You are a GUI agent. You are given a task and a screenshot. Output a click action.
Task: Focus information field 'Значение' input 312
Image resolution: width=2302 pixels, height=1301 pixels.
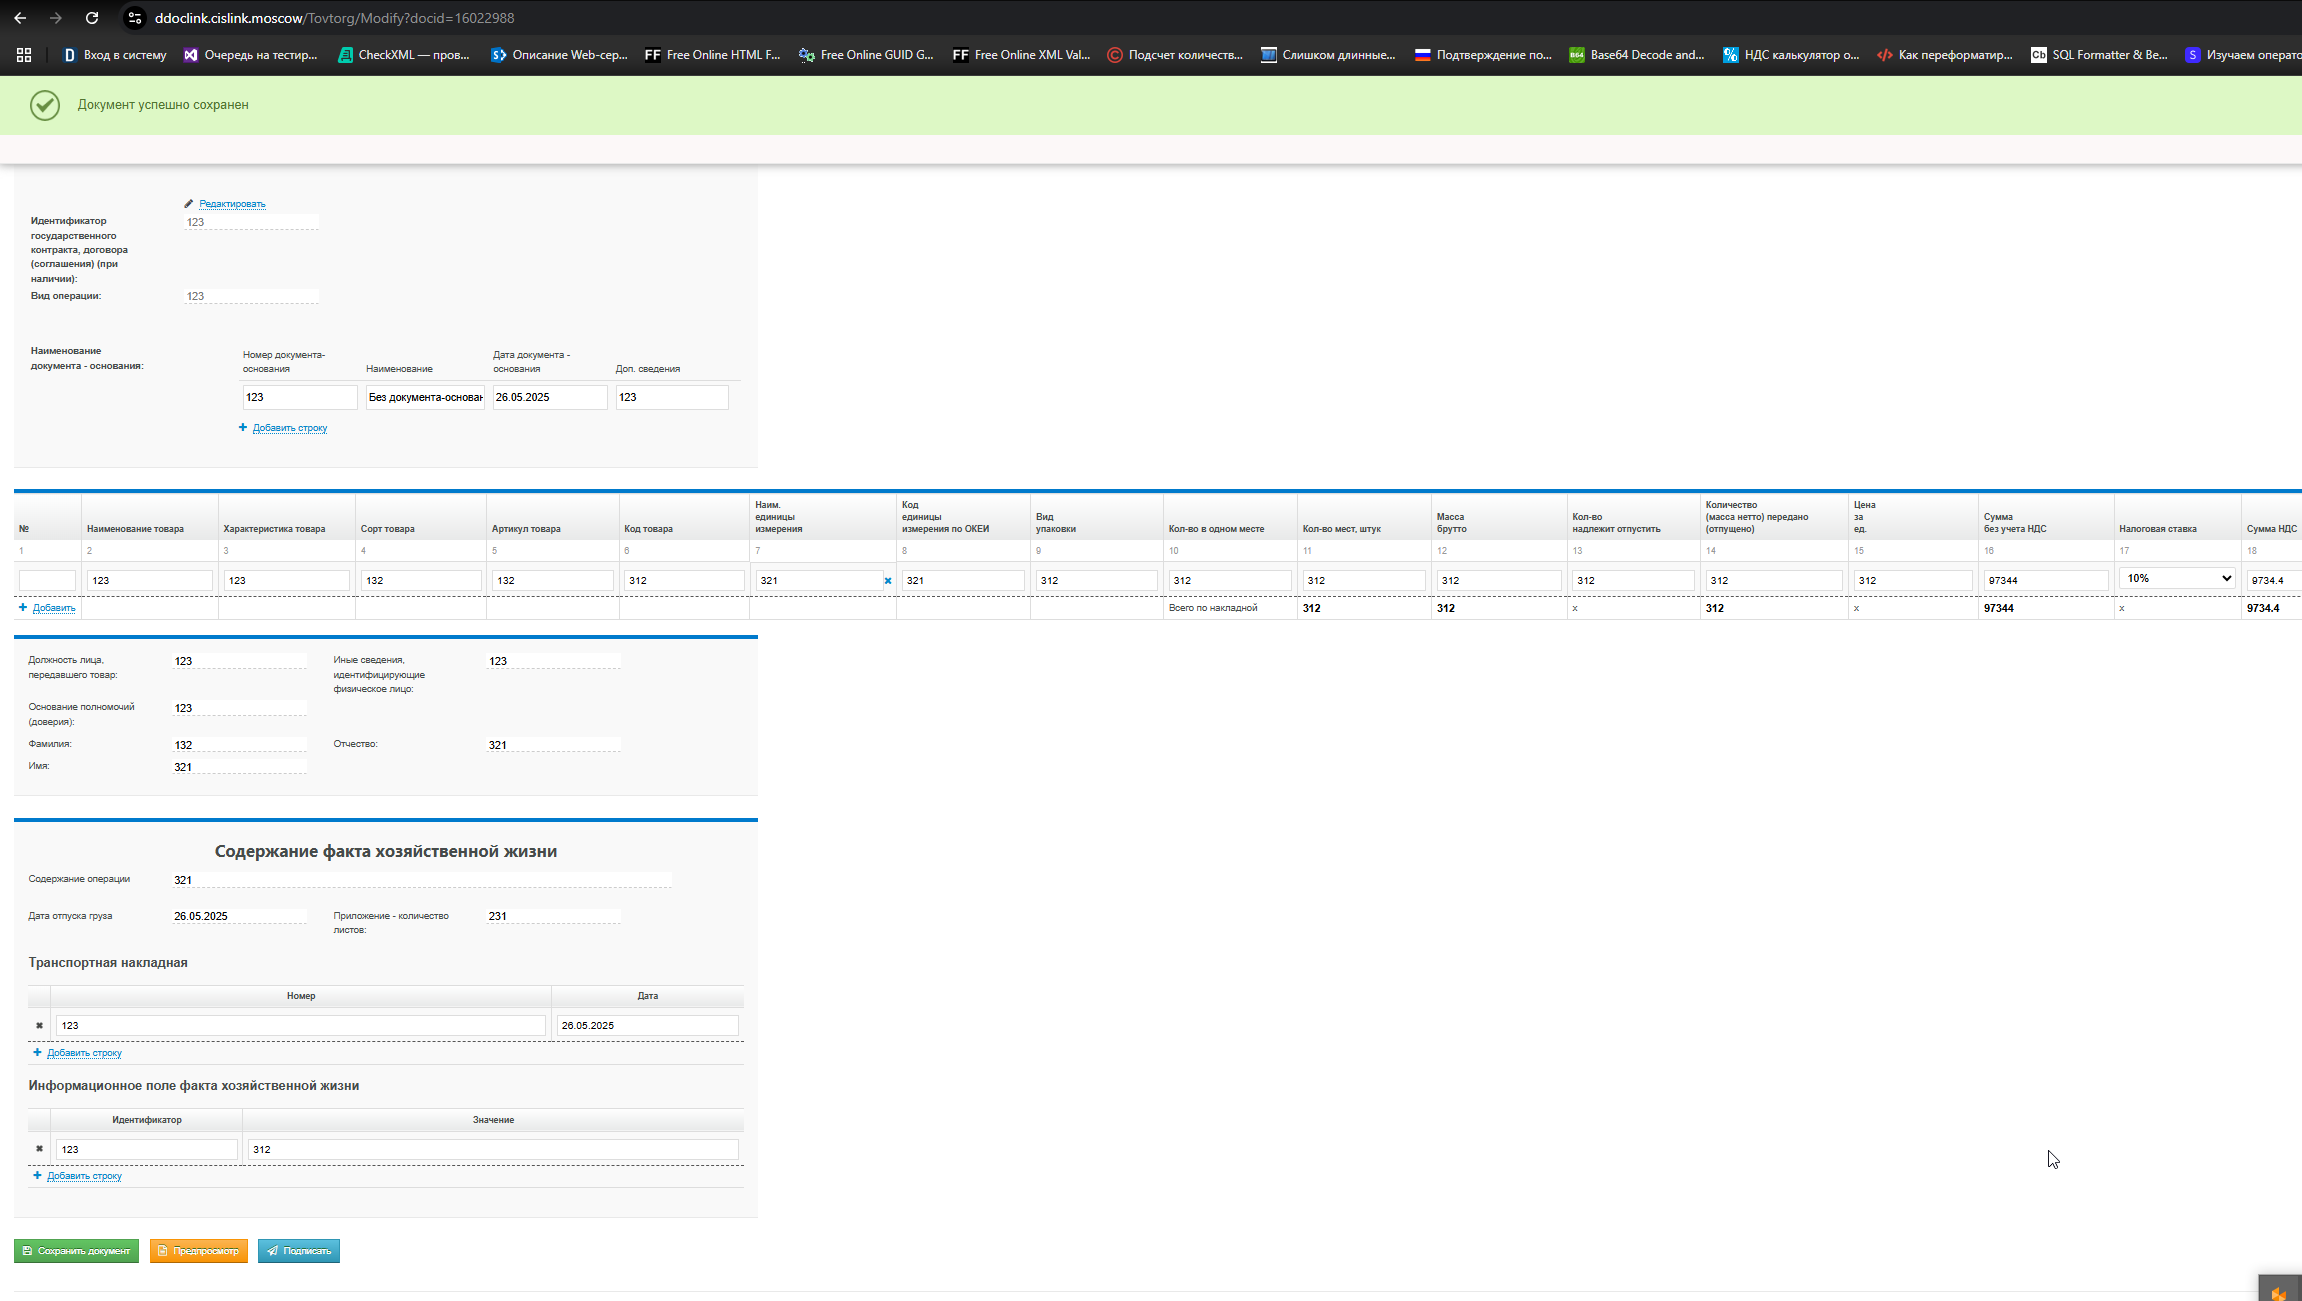(x=493, y=1149)
